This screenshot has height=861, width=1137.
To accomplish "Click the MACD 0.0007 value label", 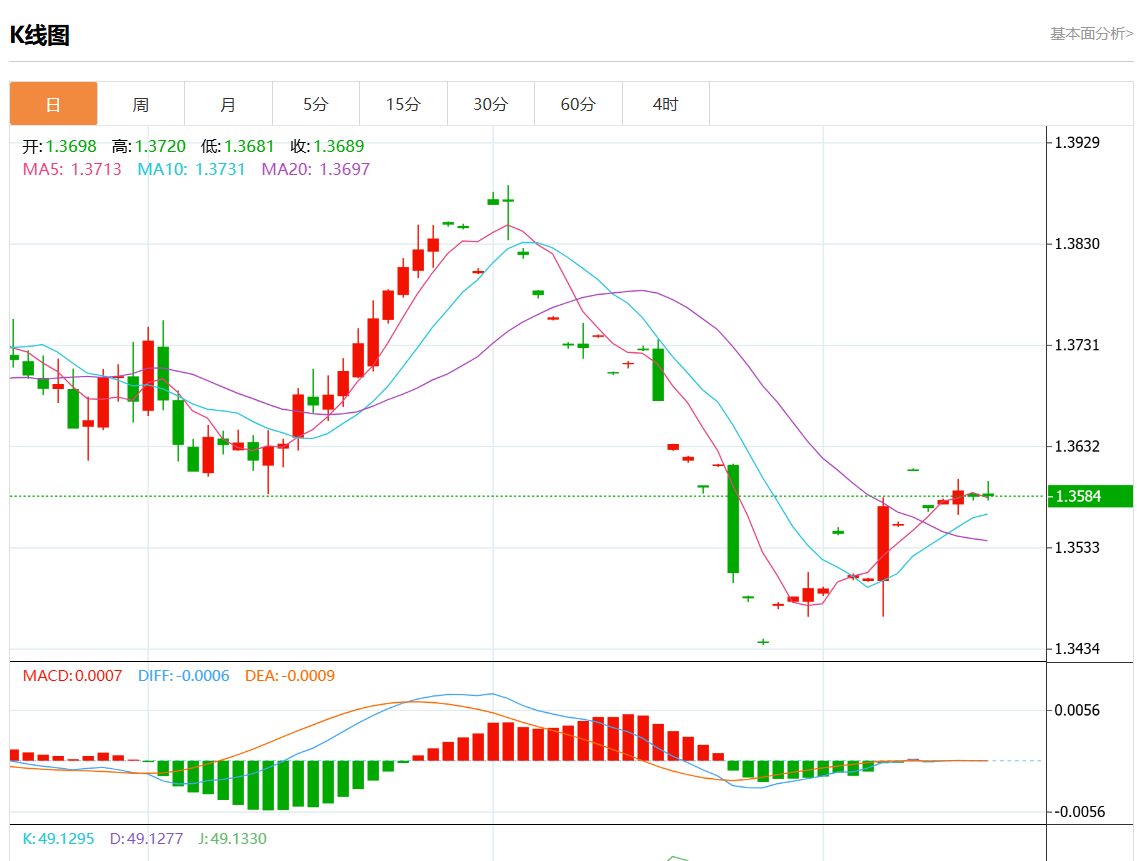I will tap(72, 676).
